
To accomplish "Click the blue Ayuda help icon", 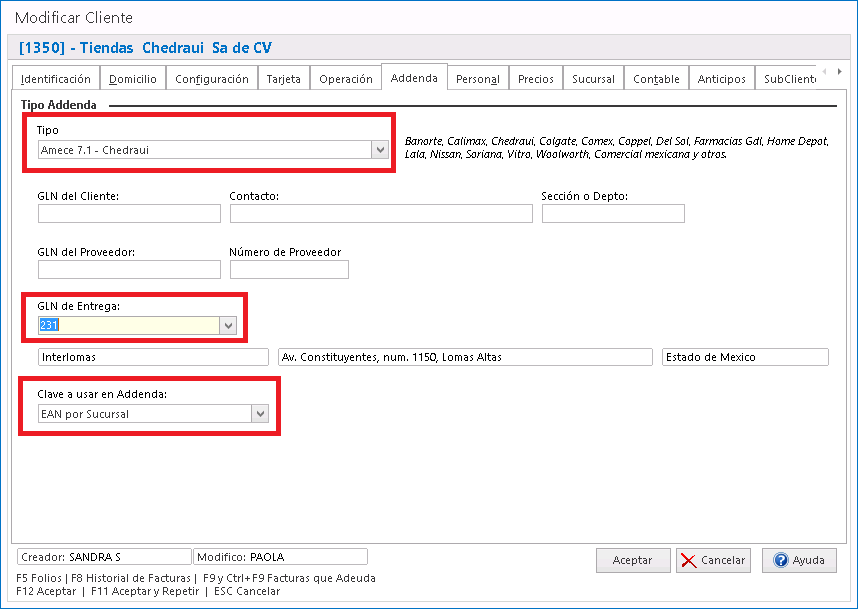I will (781, 560).
